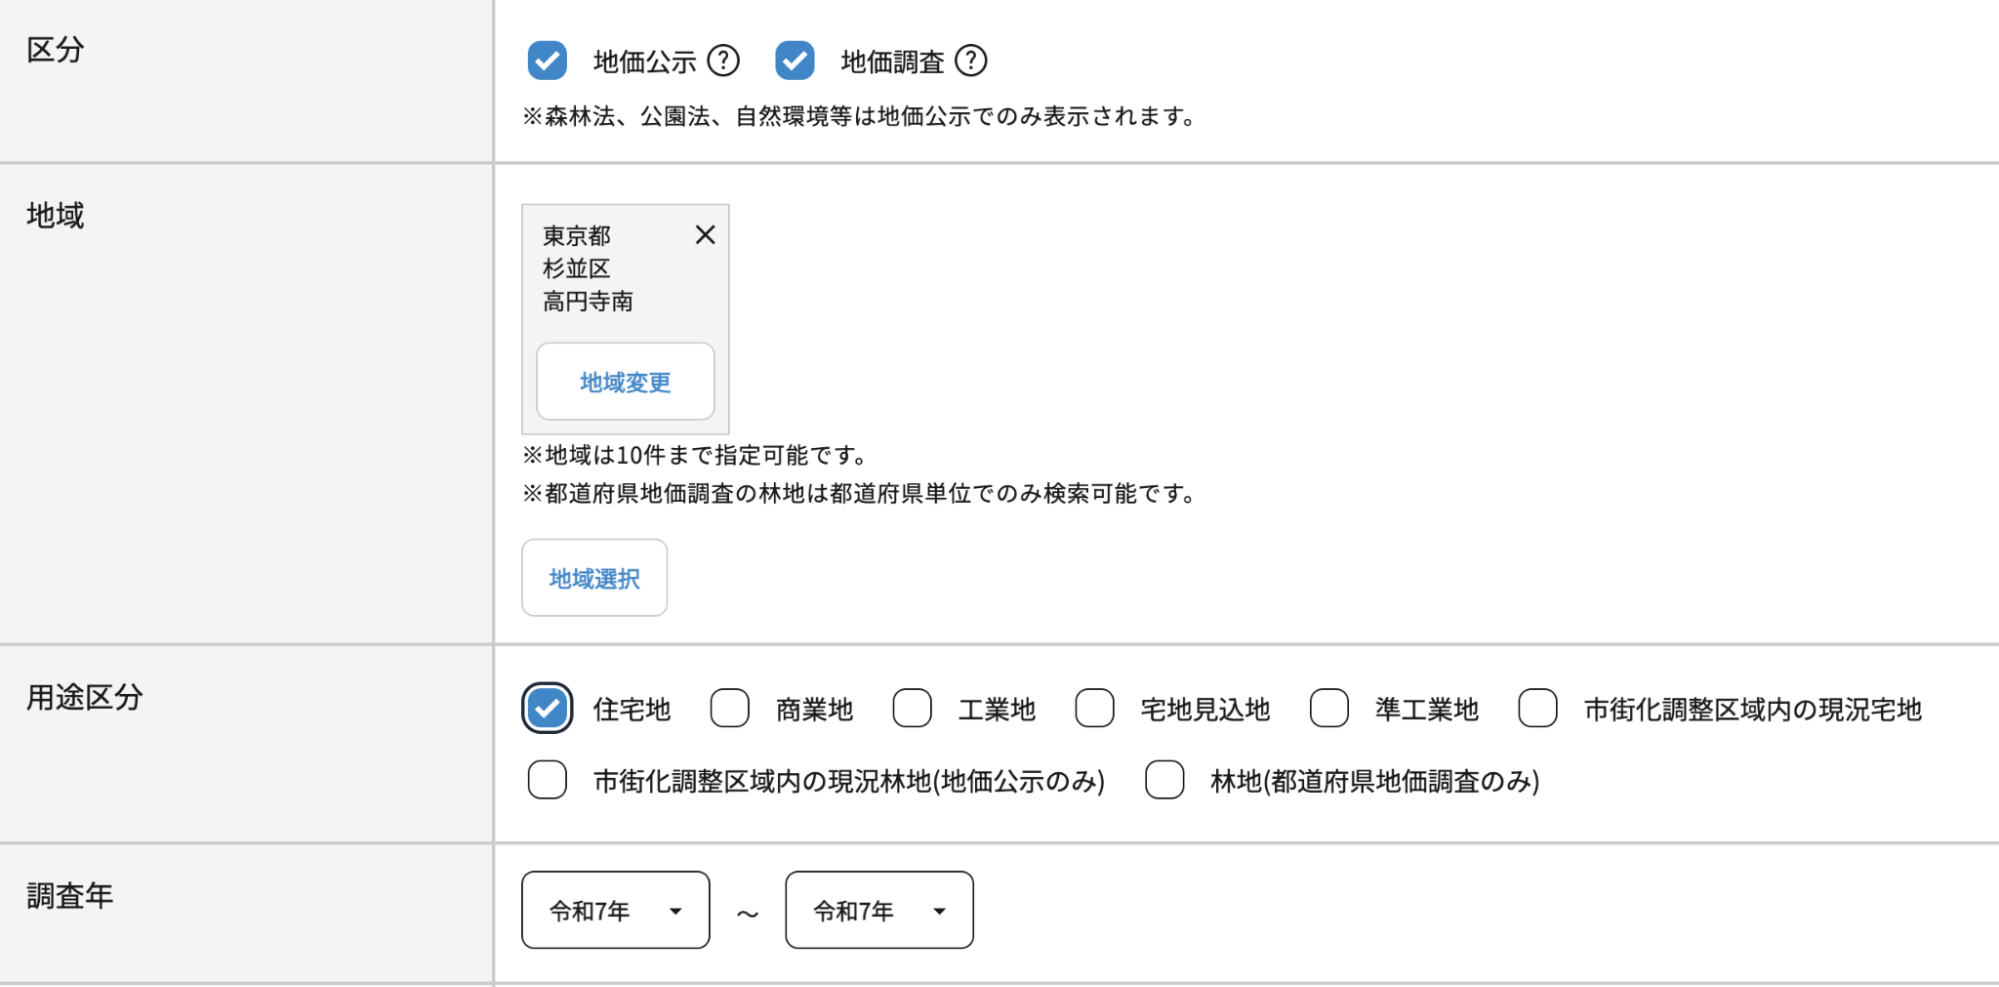Image resolution: width=1999 pixels, height=987 pixels.
Task: Click the 地域変更 button
Action: 625,382
